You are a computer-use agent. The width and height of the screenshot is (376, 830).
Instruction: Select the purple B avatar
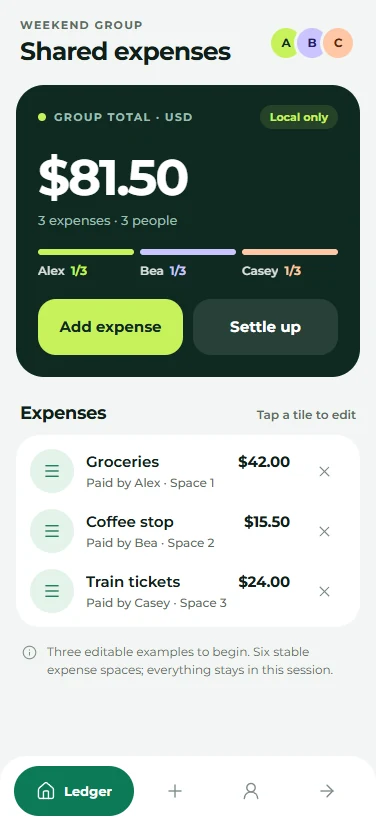pyautogui.click(x=311, y=43)
